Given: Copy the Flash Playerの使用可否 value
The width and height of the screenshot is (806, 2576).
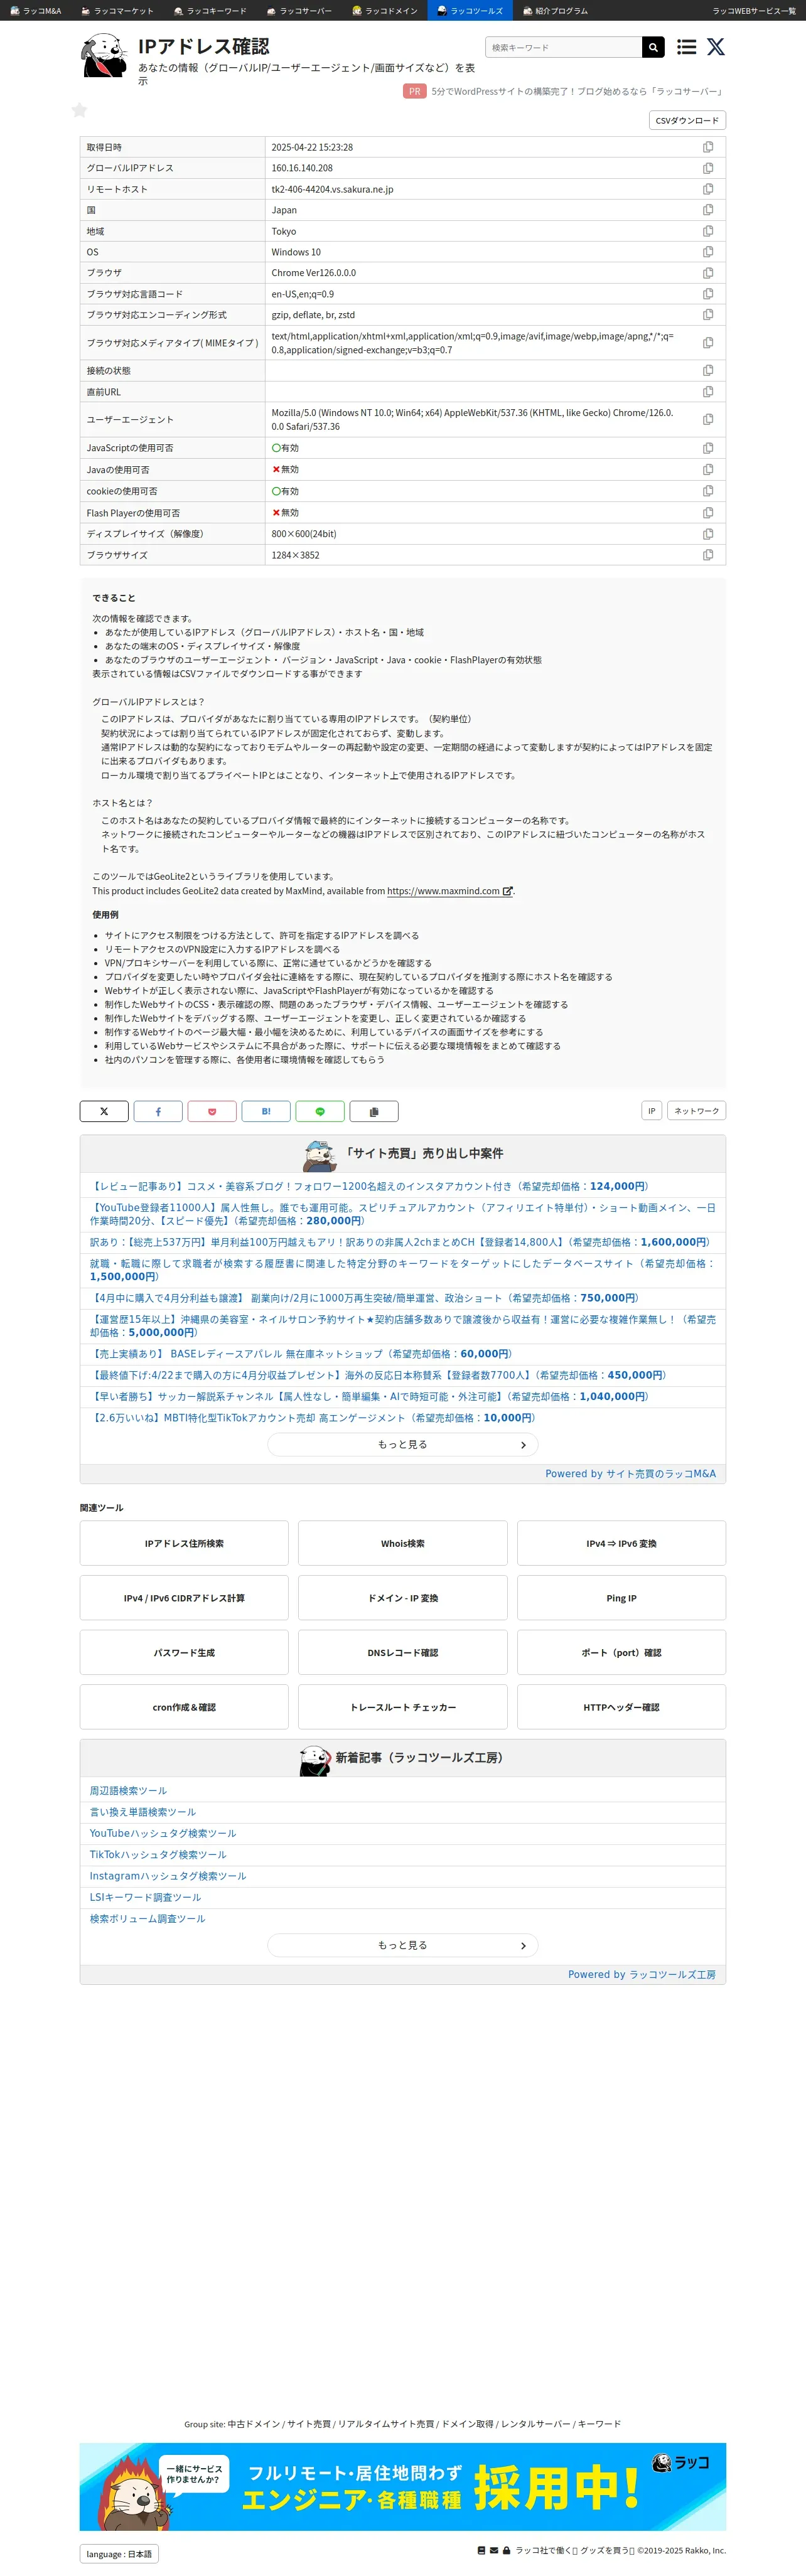Looking at the screenshot, I should click(708, 512).
